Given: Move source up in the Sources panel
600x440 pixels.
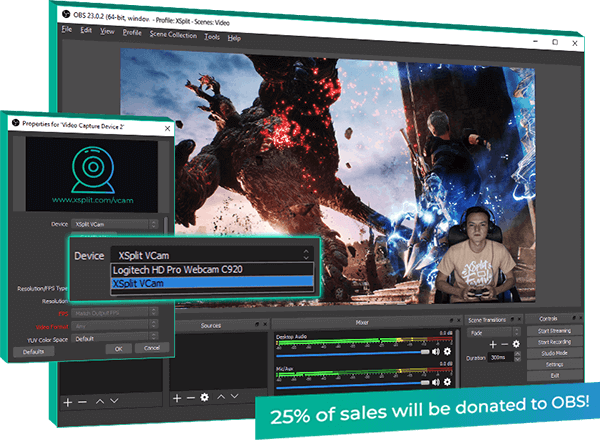Looking at the screenshot, I should coord(221,397).
